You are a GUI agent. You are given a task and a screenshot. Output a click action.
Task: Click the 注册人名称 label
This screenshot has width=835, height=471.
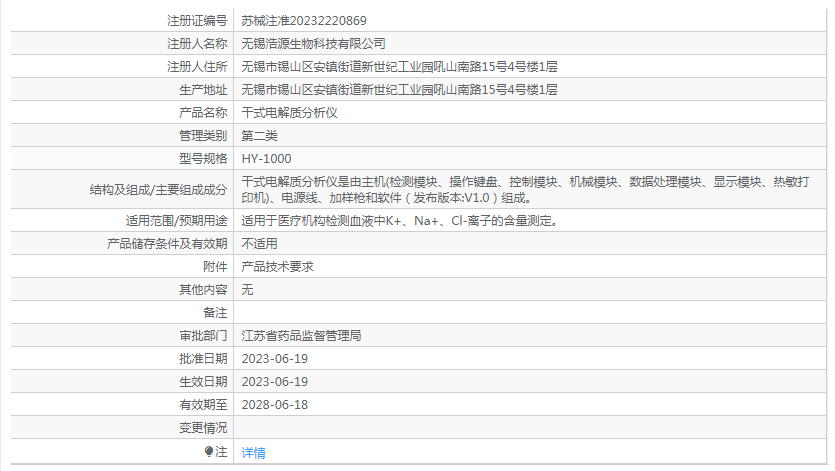coord(197,44)
